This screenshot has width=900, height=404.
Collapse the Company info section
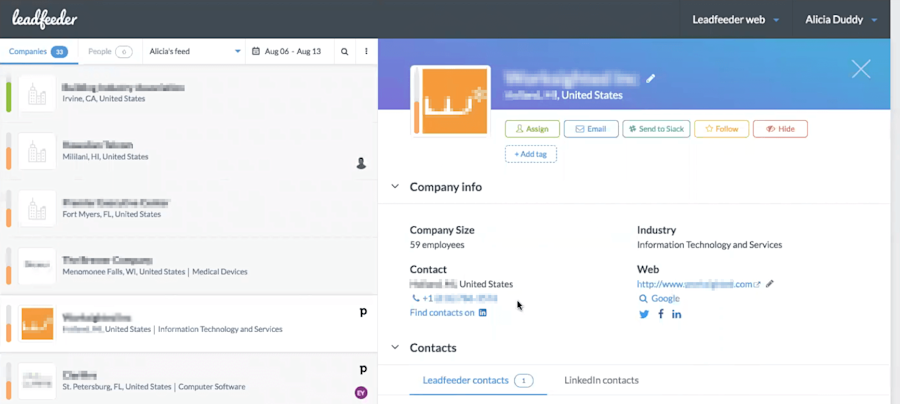(x=395, y=187)
